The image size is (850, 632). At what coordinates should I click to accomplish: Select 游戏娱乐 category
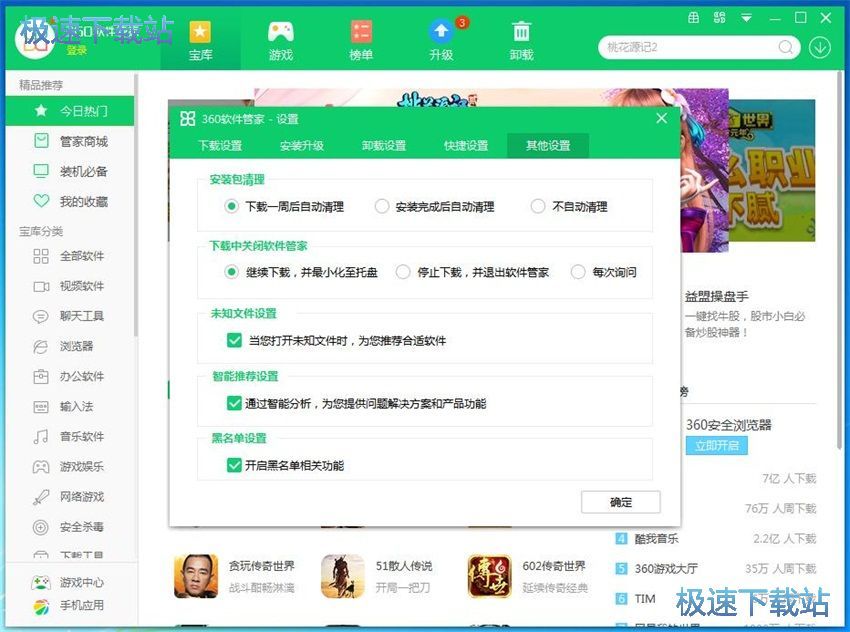[x=69, y=467]
